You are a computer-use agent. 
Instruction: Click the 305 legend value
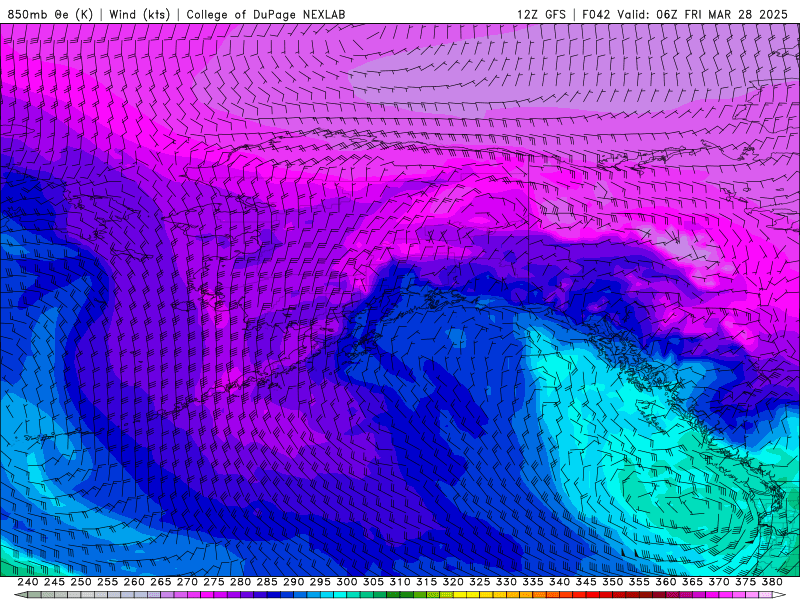tap(373, 582)
